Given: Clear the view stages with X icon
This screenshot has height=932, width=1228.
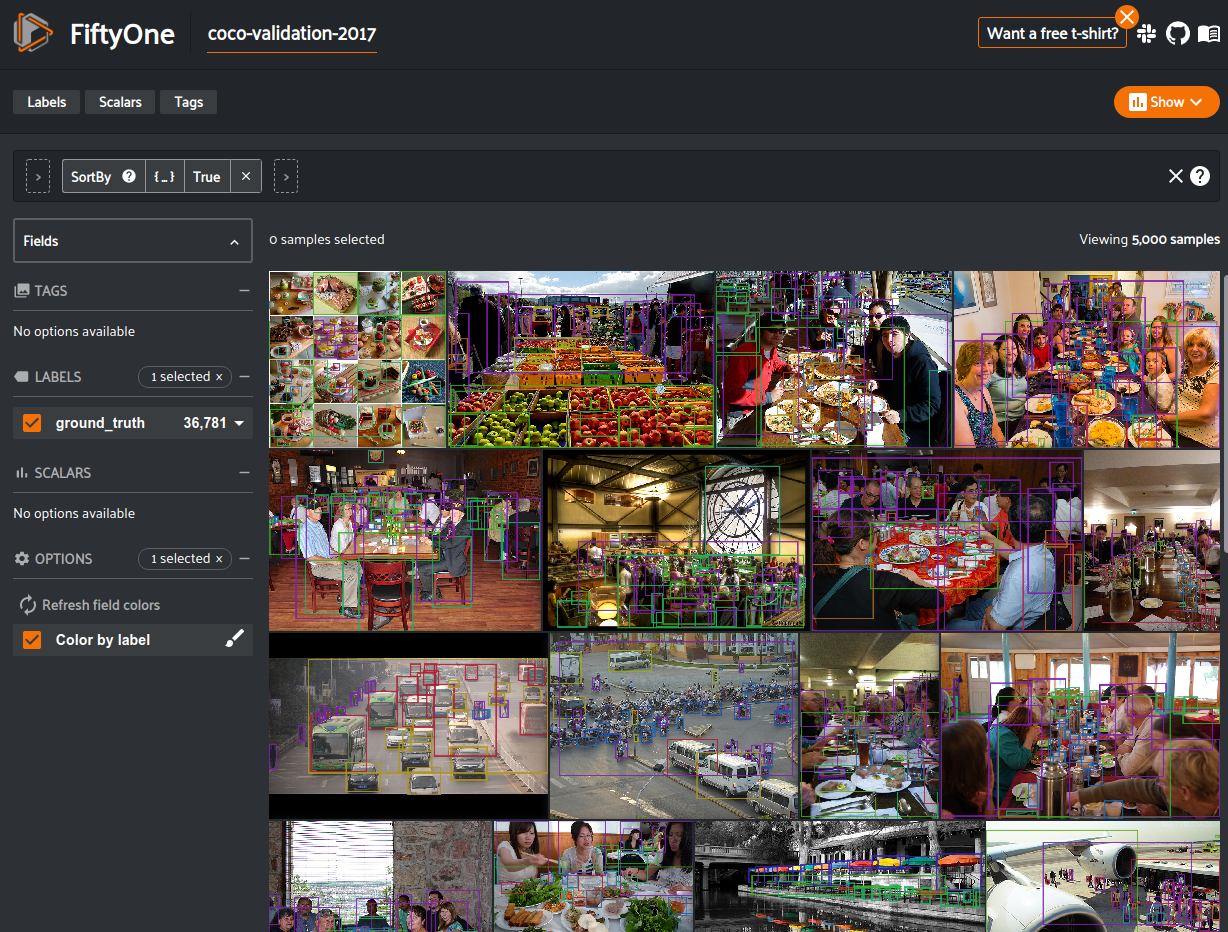Looking at the screenshot, I should click(1176, 176).
